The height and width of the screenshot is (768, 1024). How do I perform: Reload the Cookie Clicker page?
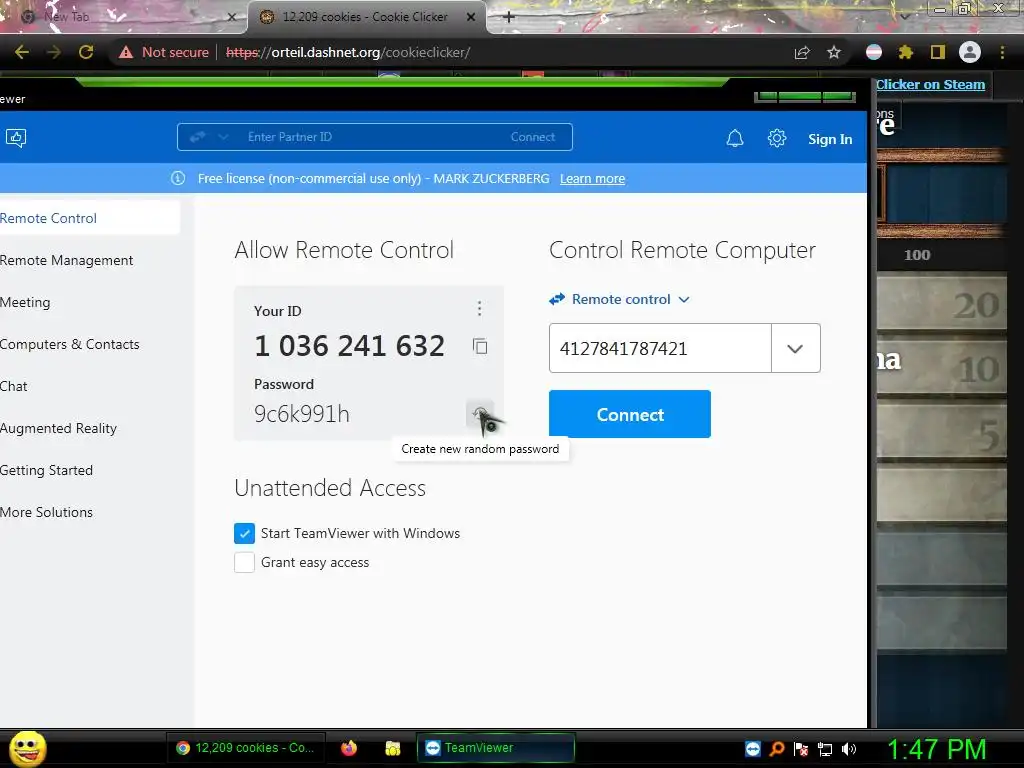coord(86,52)
